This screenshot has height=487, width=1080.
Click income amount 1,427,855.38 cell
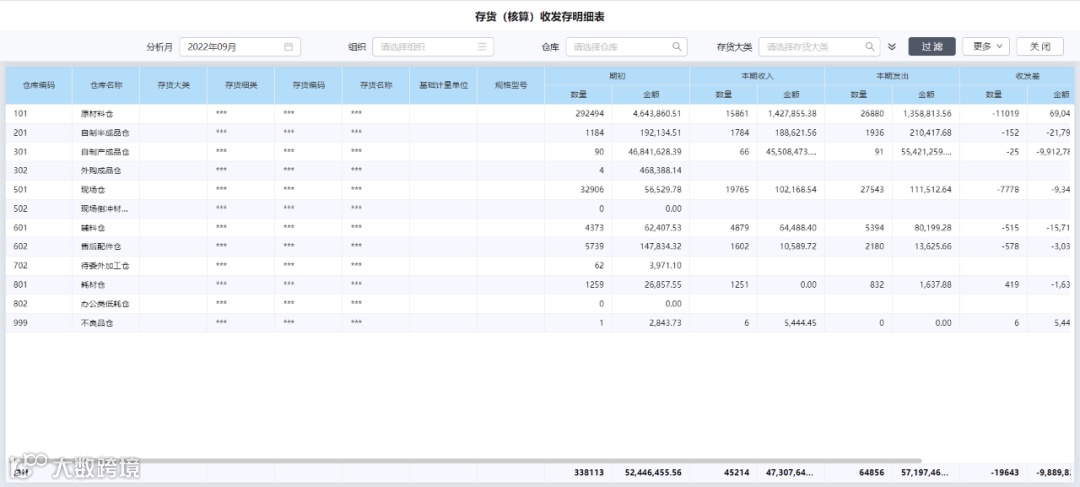(x=791, y=114)
